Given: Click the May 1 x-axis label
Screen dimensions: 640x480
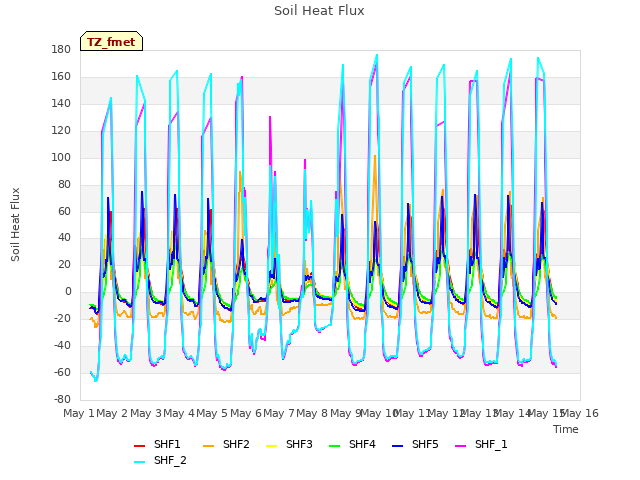Looking at the screenshot, I should coord(79,413).
